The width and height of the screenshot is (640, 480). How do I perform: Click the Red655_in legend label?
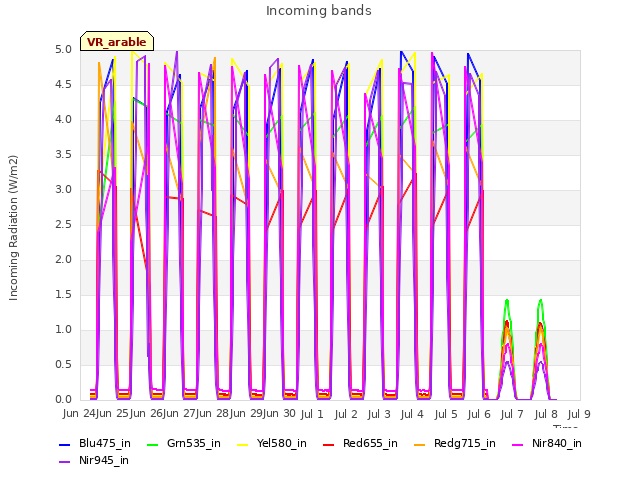370,443
